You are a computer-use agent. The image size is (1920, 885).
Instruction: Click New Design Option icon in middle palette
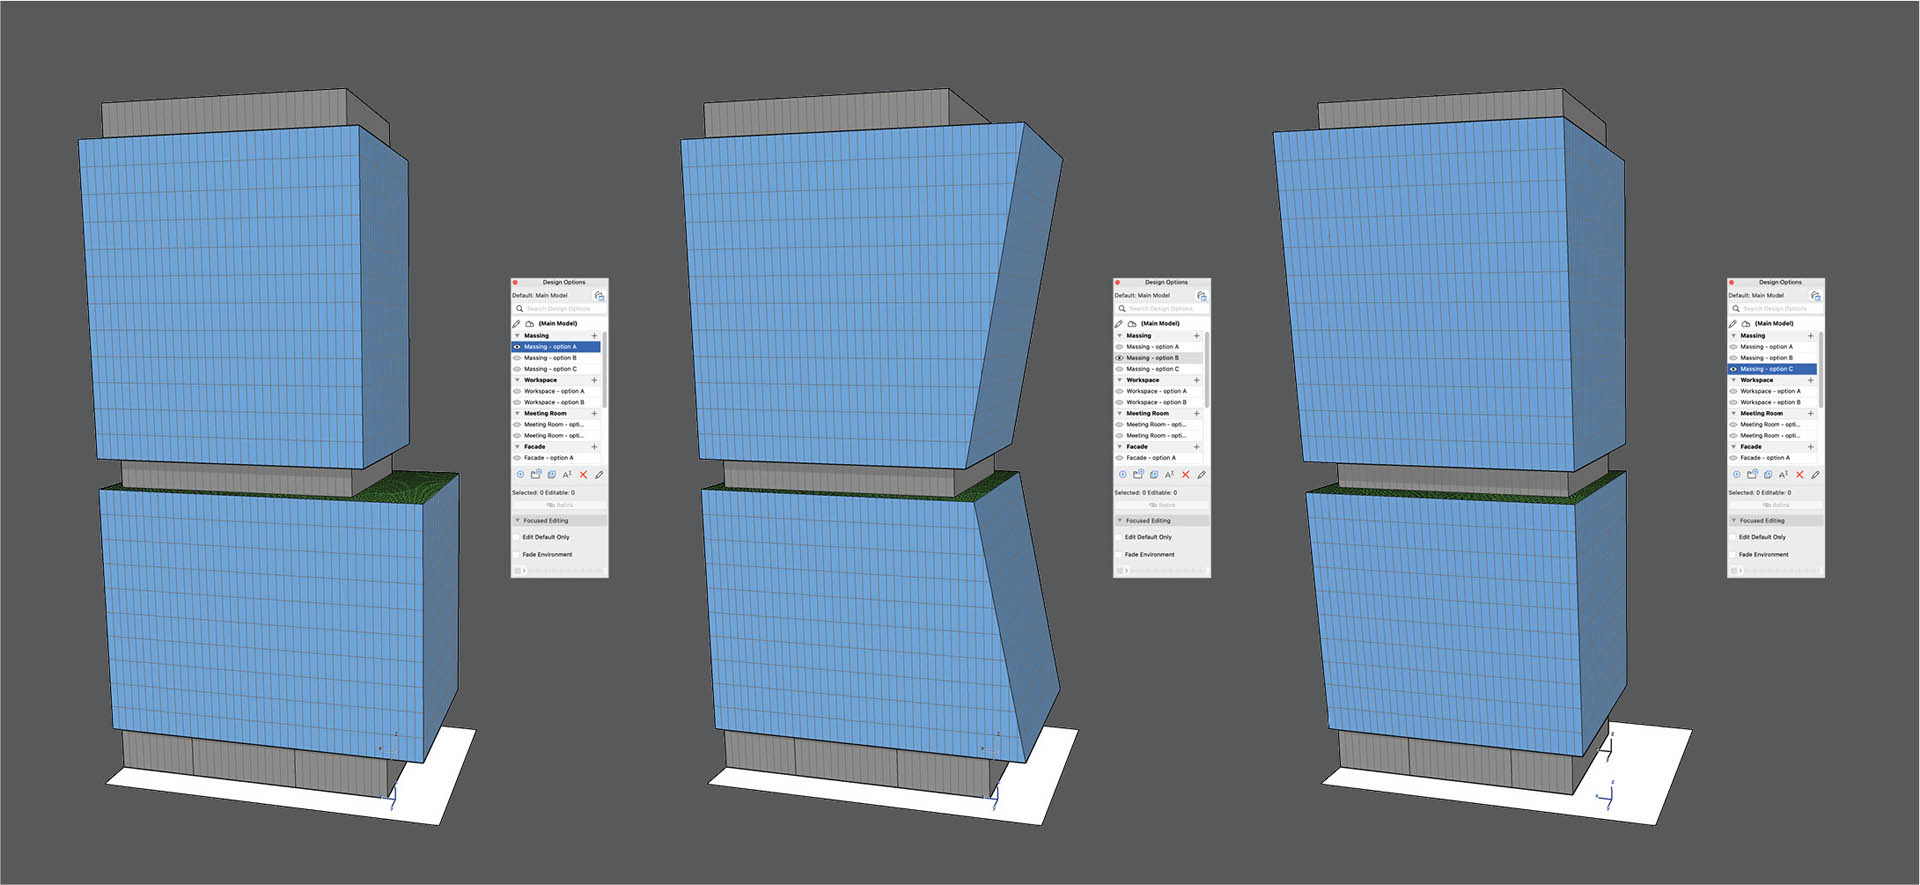(1122, 474)
